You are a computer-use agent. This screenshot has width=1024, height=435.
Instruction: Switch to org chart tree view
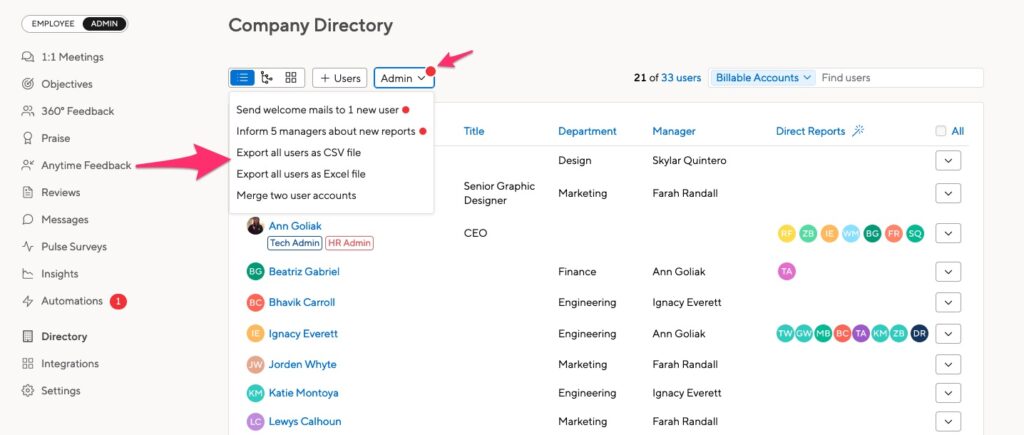pos(266,78)
